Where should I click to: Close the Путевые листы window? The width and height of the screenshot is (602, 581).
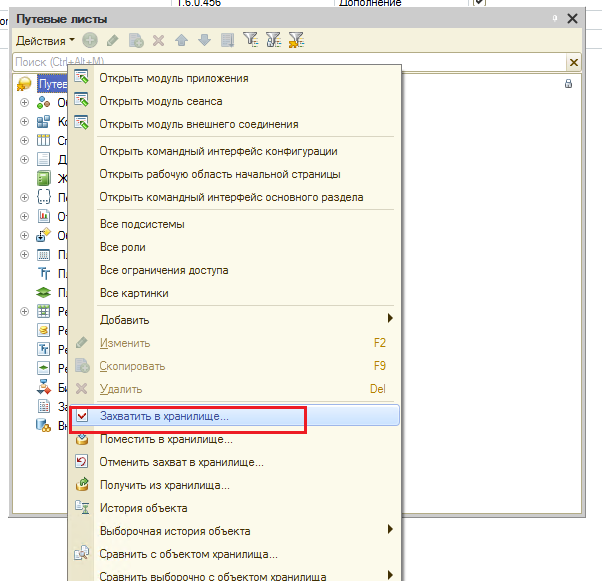tap(572, 18)
